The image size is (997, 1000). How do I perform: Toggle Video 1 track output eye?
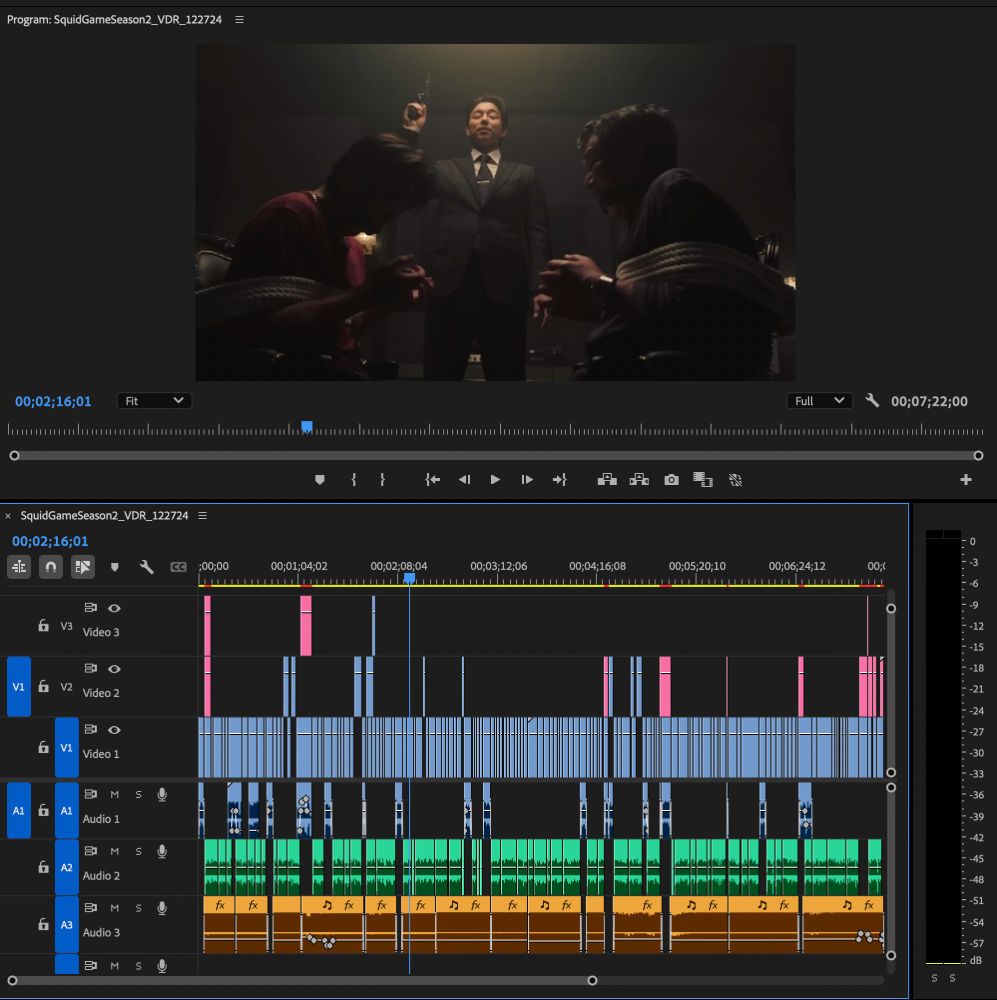click(114, 730)
